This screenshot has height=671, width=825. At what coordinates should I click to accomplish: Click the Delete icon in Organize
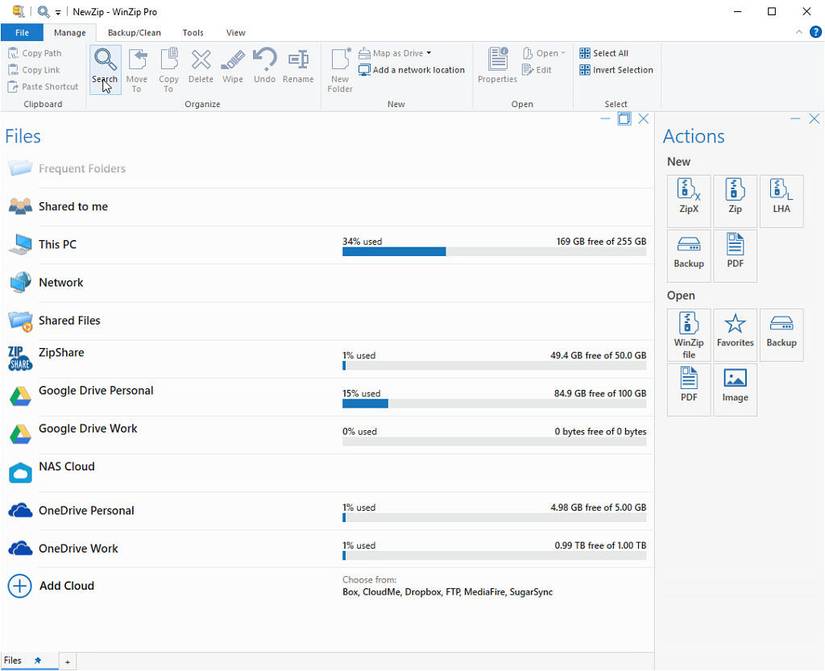(x=201, y=66)
